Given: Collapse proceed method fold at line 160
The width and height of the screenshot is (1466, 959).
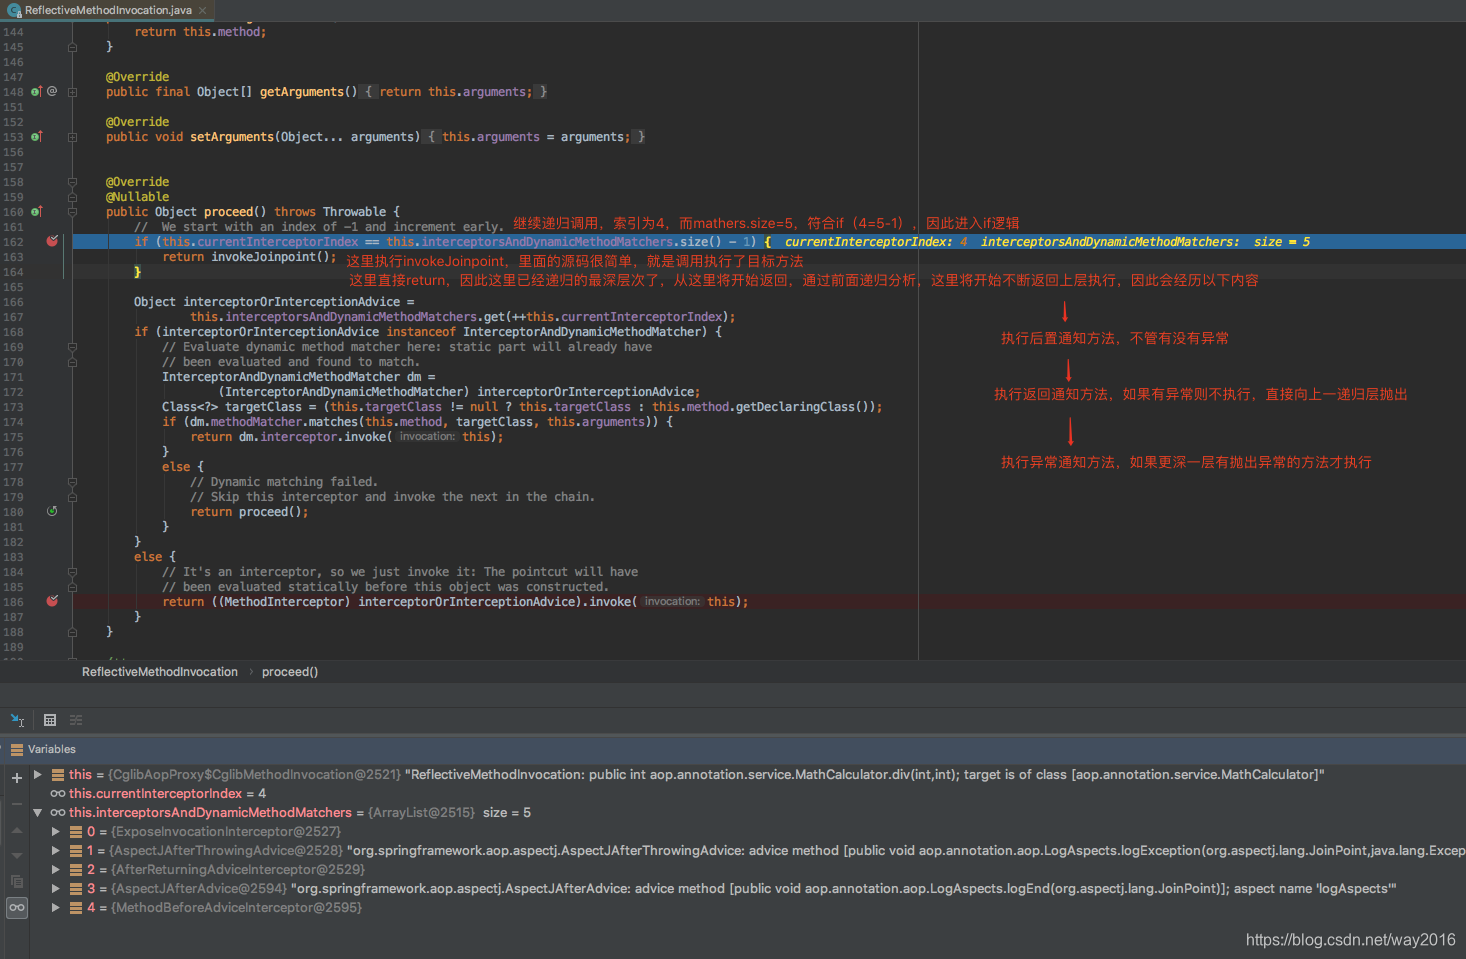Looking at the screenshot, I should pyautogui.click(x=72, y=212).
